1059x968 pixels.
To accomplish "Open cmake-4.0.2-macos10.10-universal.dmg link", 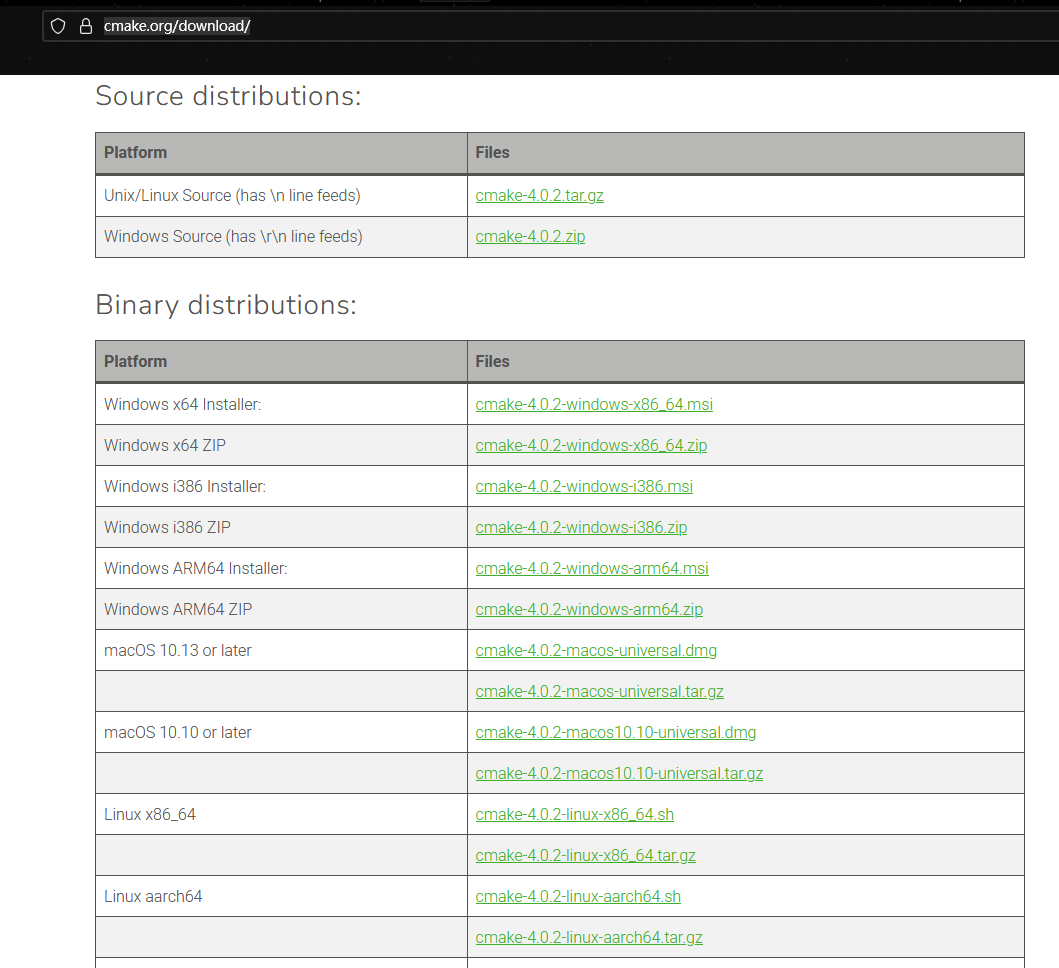I will pos(615,732).
